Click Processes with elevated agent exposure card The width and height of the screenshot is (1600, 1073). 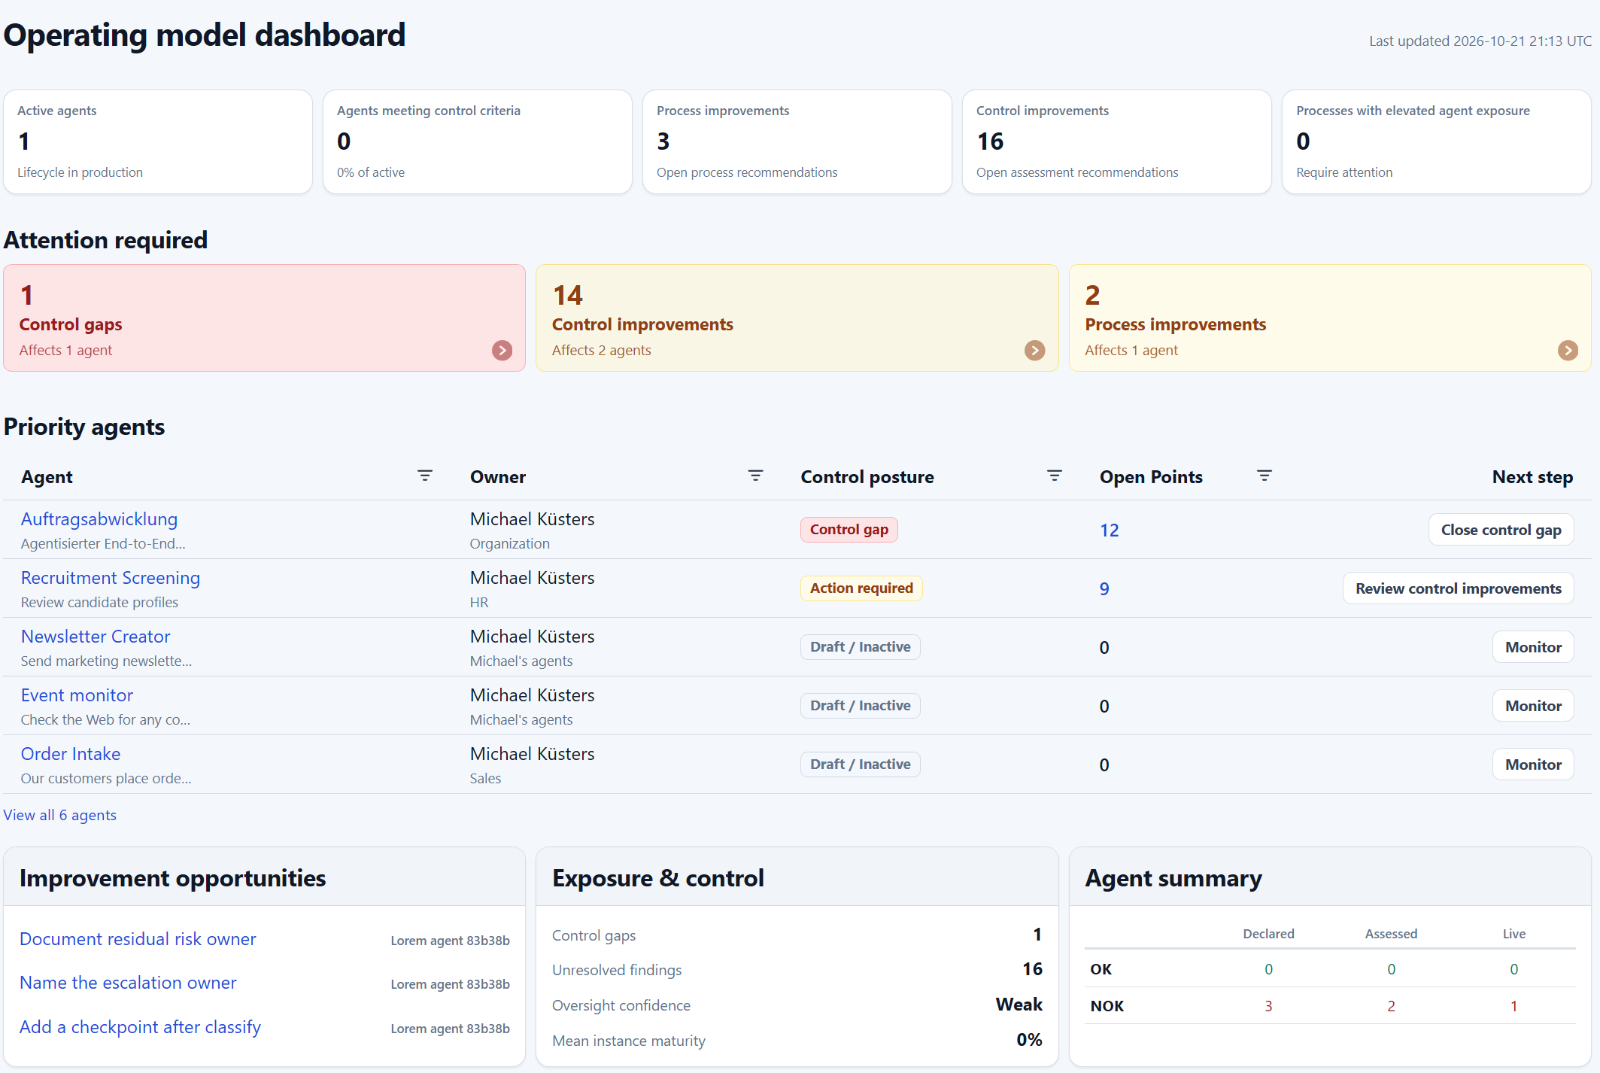tap(1437, 142)
